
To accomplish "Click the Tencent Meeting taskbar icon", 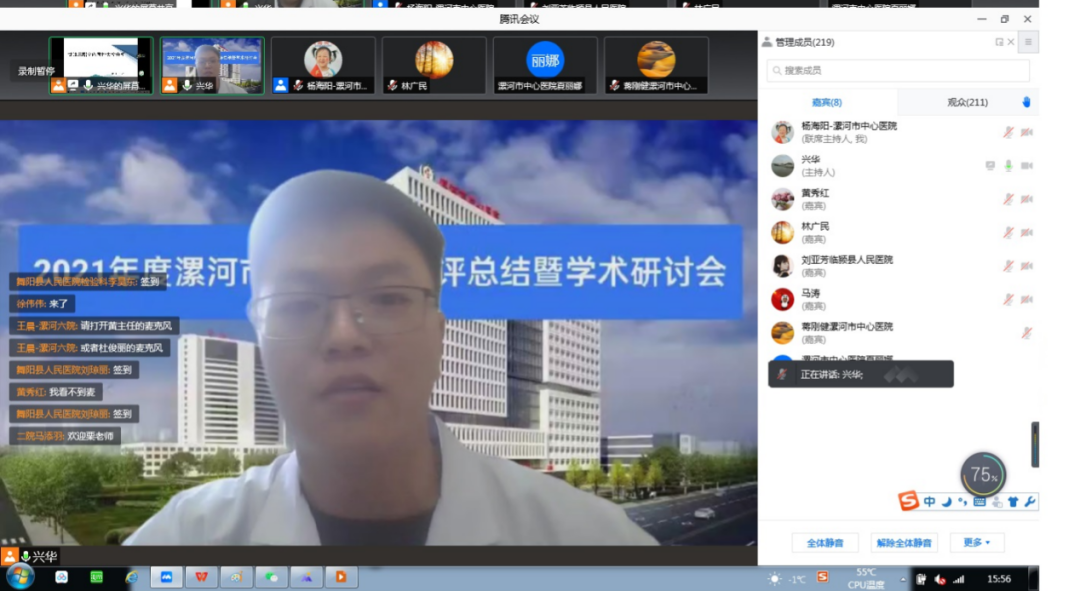I will 167,577.
